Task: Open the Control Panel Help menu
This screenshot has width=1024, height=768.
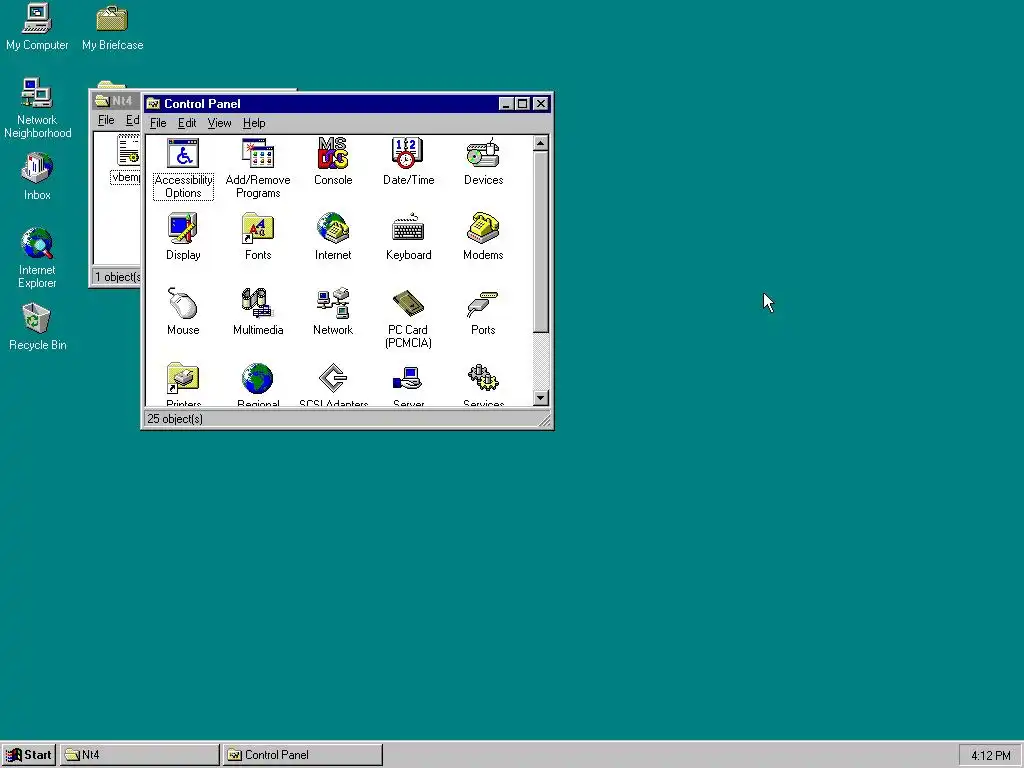Action: coord(254,123)
